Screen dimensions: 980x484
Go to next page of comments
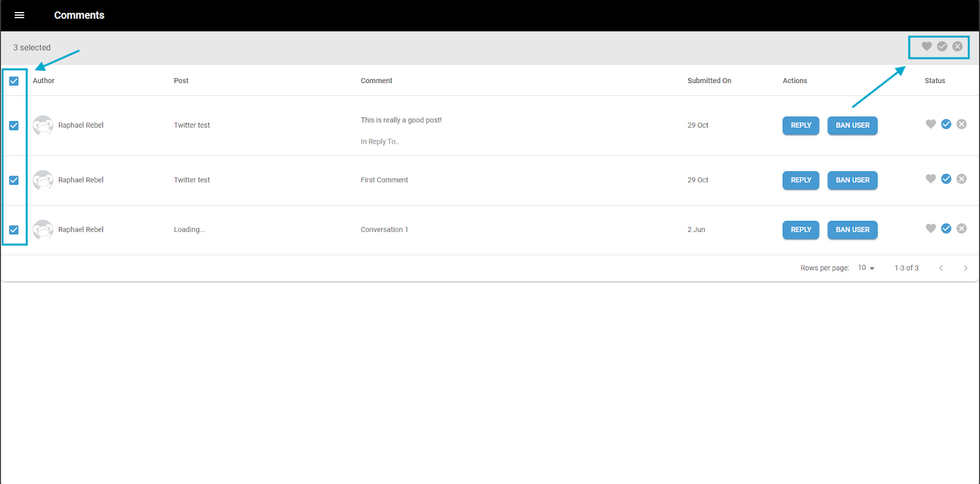(965, 268)
